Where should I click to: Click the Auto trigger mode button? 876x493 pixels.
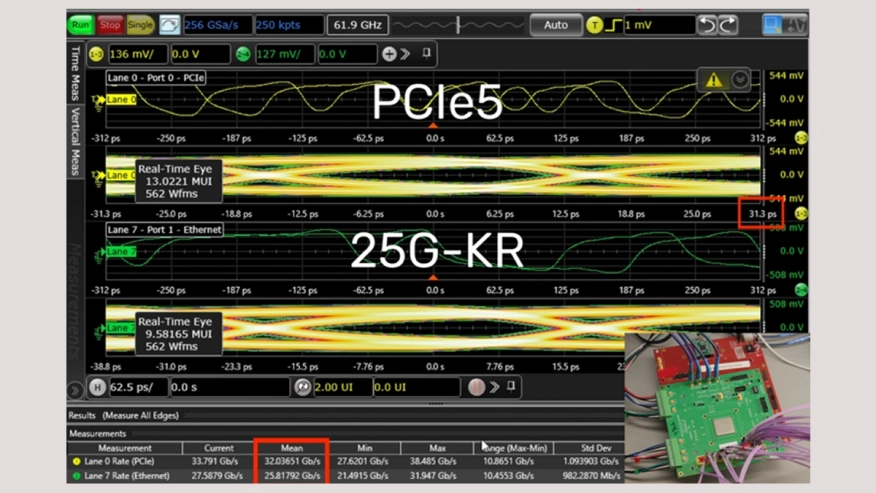[x=555, y=25]
